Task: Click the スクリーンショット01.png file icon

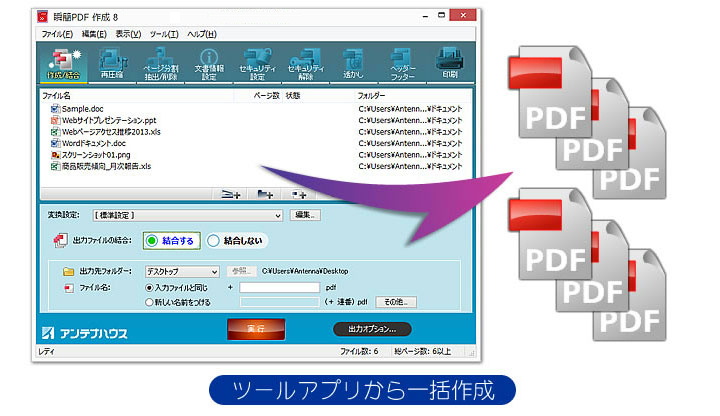Action: (x=55, y=155)
